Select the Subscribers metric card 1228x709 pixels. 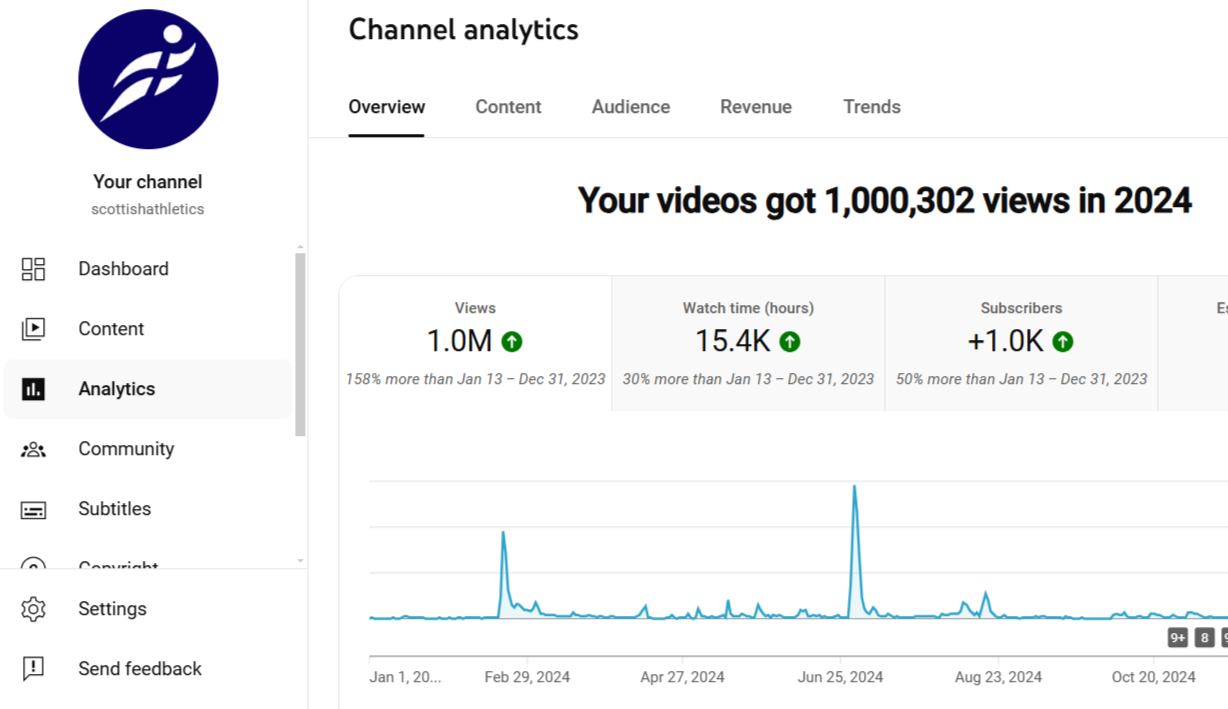click(x=1021, y=343)
